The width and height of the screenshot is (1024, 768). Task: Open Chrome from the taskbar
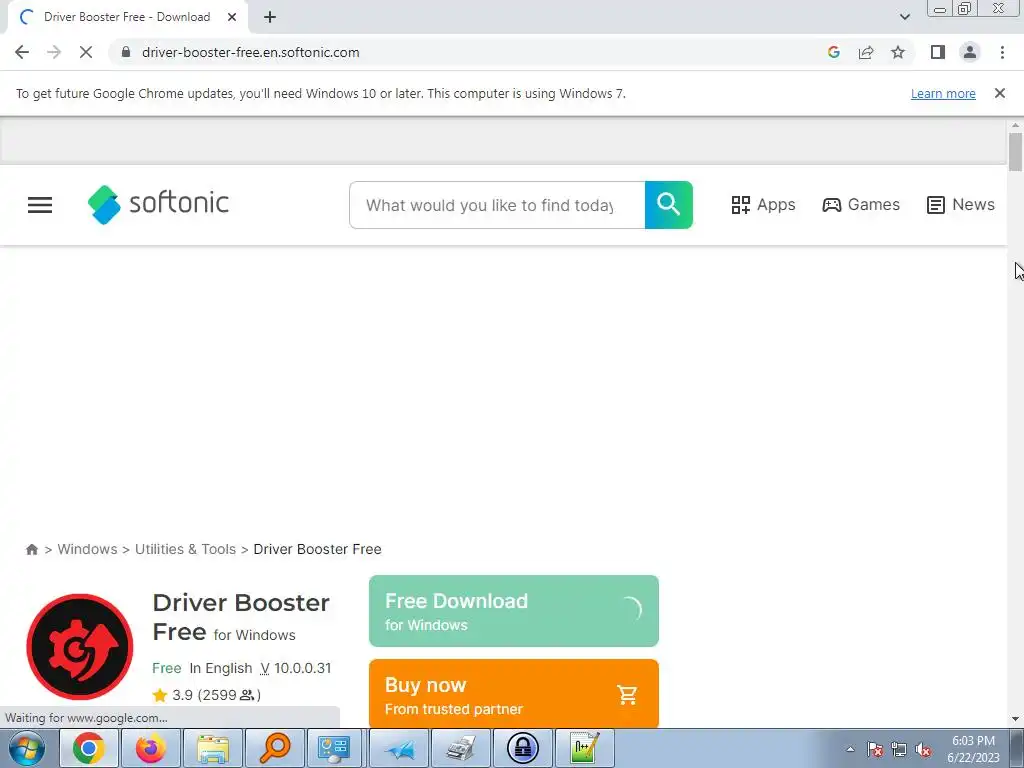click(89, 748)
